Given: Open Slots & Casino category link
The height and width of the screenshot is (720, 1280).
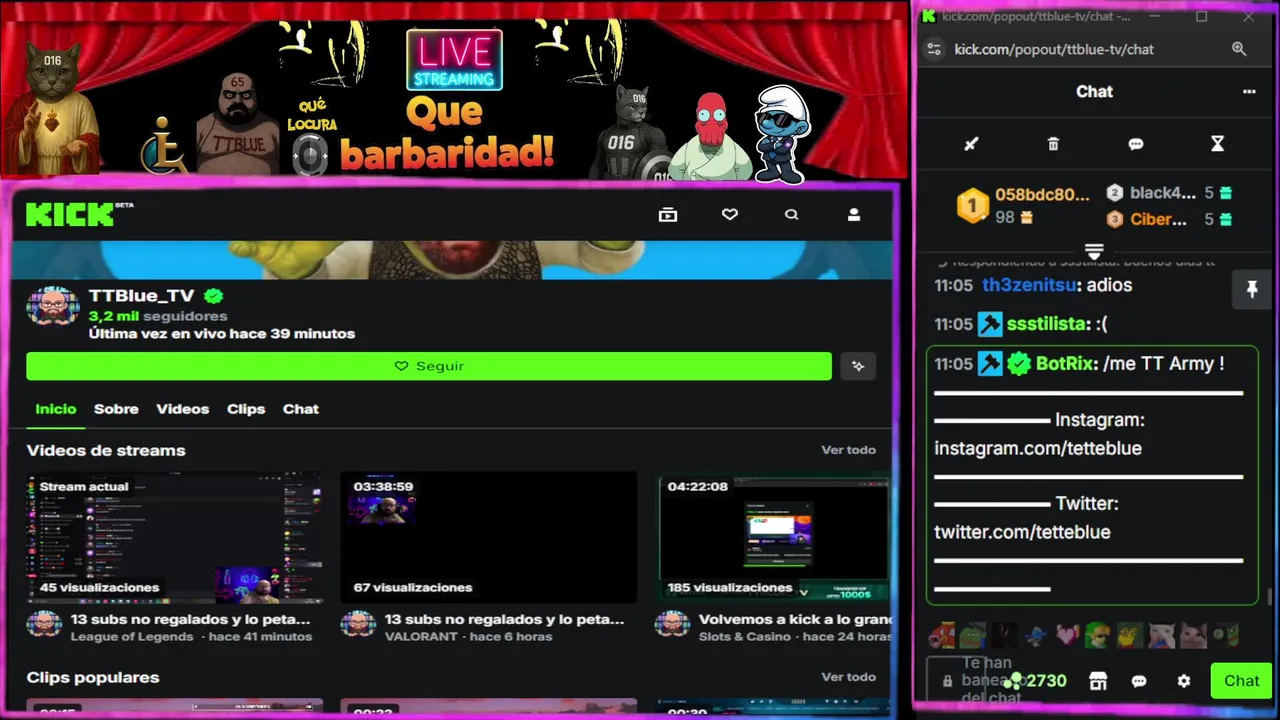Looking at the screenshot, I should click(746, 637).
